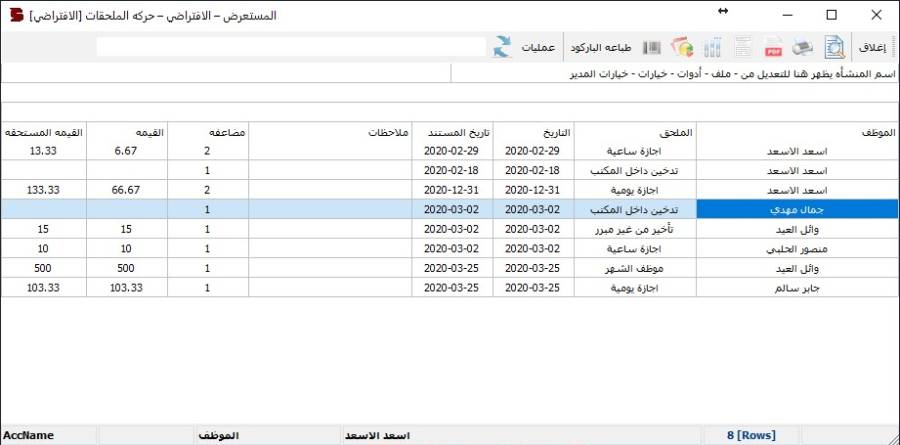Click the app logo in title bar
The image size is (900, 445).
click(17, 15)
